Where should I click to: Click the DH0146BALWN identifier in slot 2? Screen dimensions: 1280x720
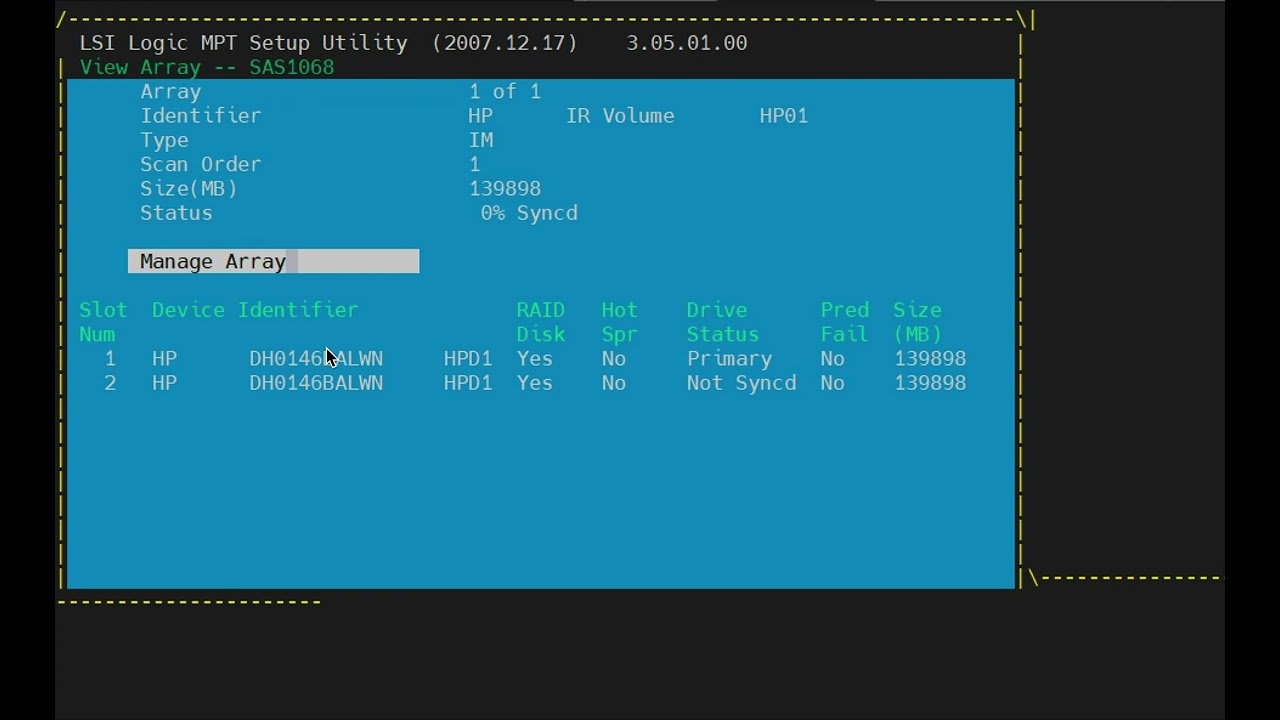pos(316,383)
